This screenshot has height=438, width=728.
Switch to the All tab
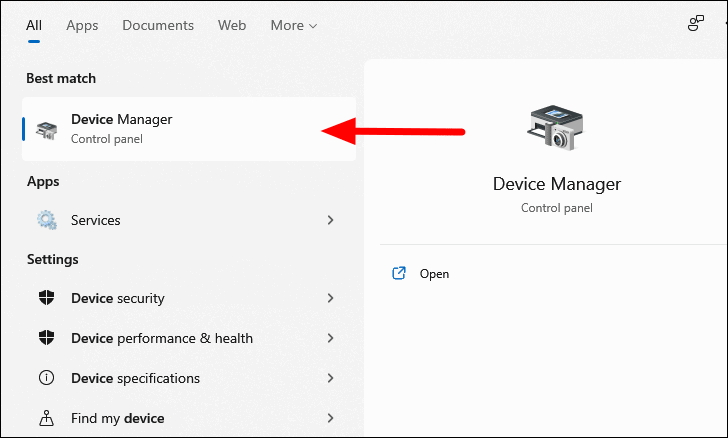pyautogui.click(x=33, y=25)
